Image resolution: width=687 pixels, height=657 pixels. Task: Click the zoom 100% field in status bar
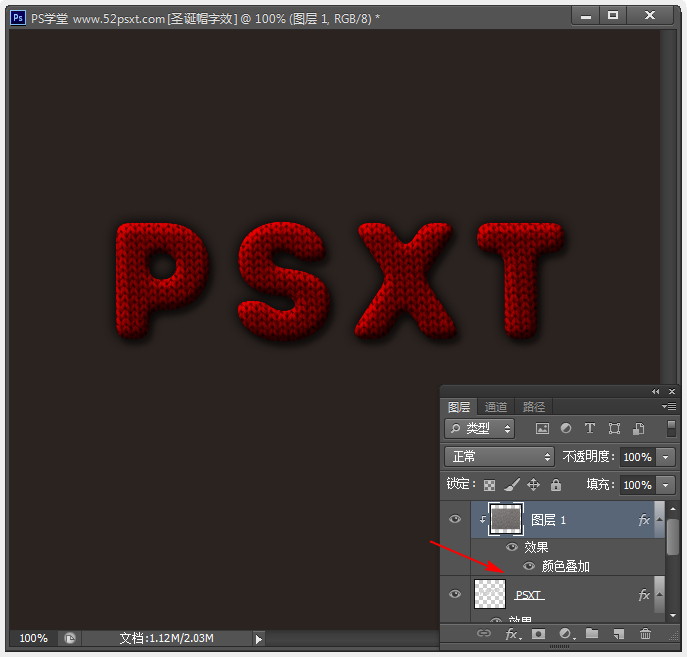(x=33, y=638)
